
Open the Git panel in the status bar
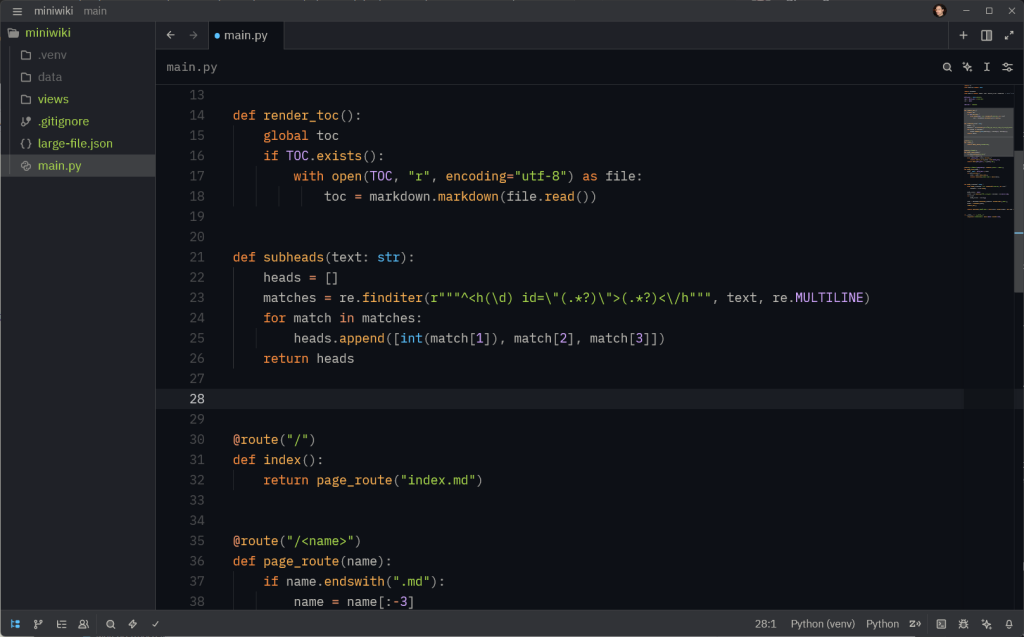[38, 623]
